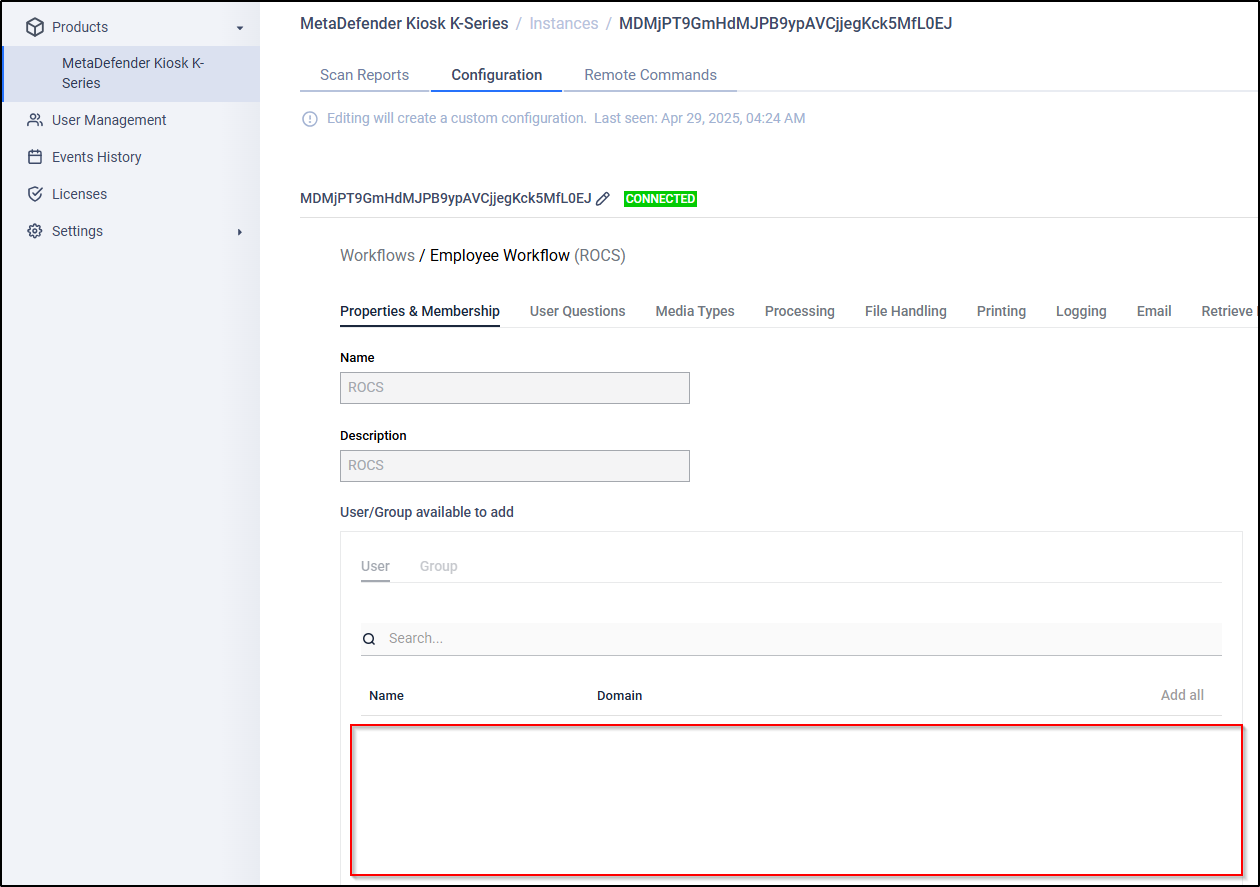Click the instance ID heading text
The image size is (1260, 887).
coord(446,199)
